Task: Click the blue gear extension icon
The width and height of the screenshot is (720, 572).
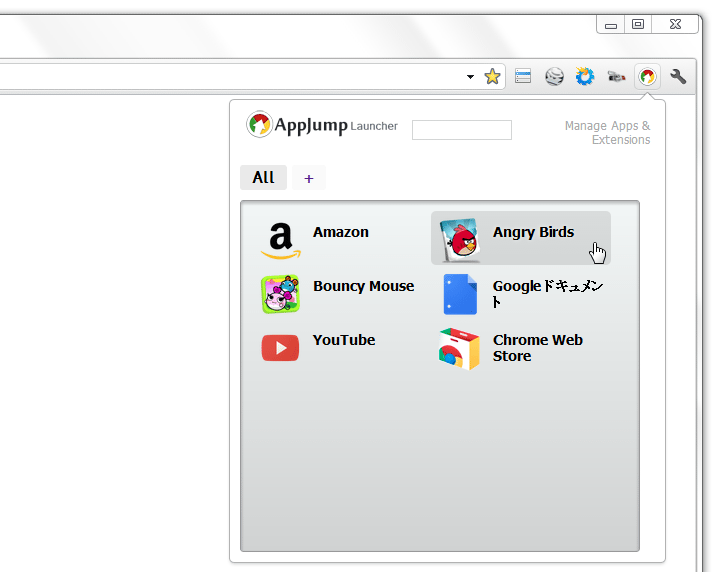Action: (585, 76)
